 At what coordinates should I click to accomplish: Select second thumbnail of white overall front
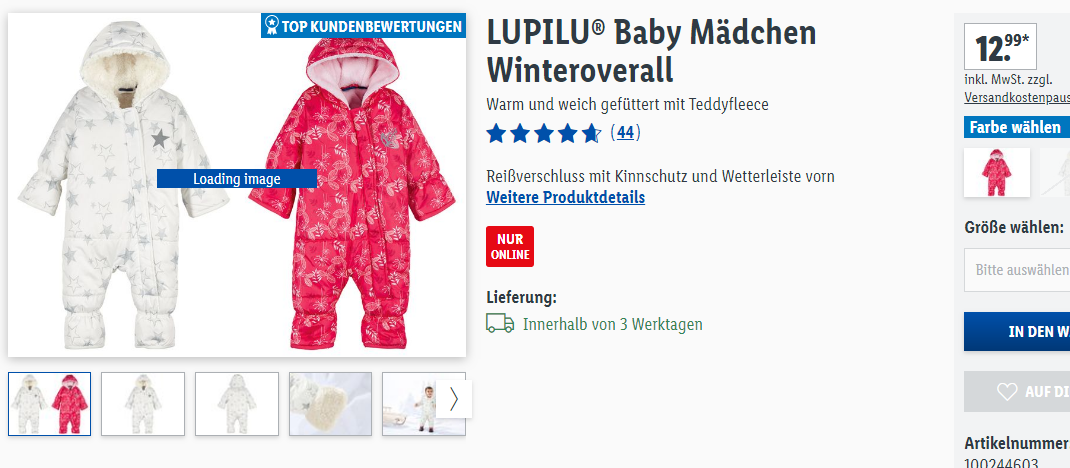coord(143,404)
